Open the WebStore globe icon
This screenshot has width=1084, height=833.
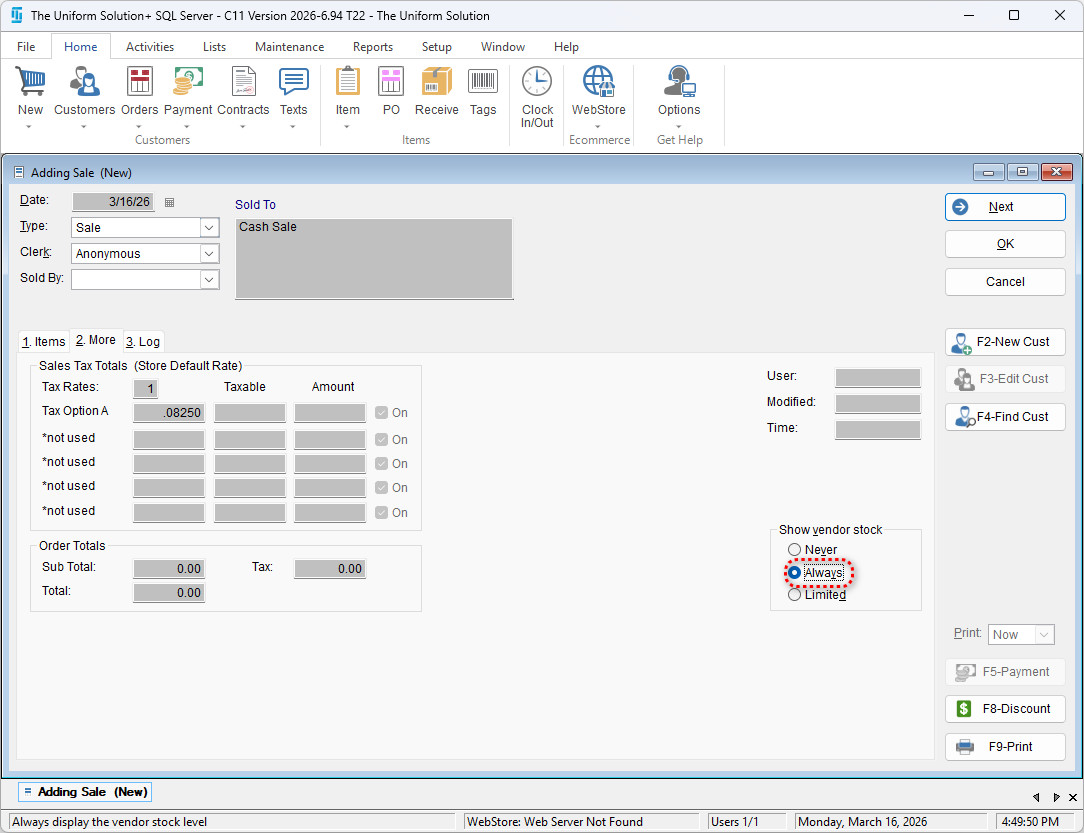pos(598,84)
